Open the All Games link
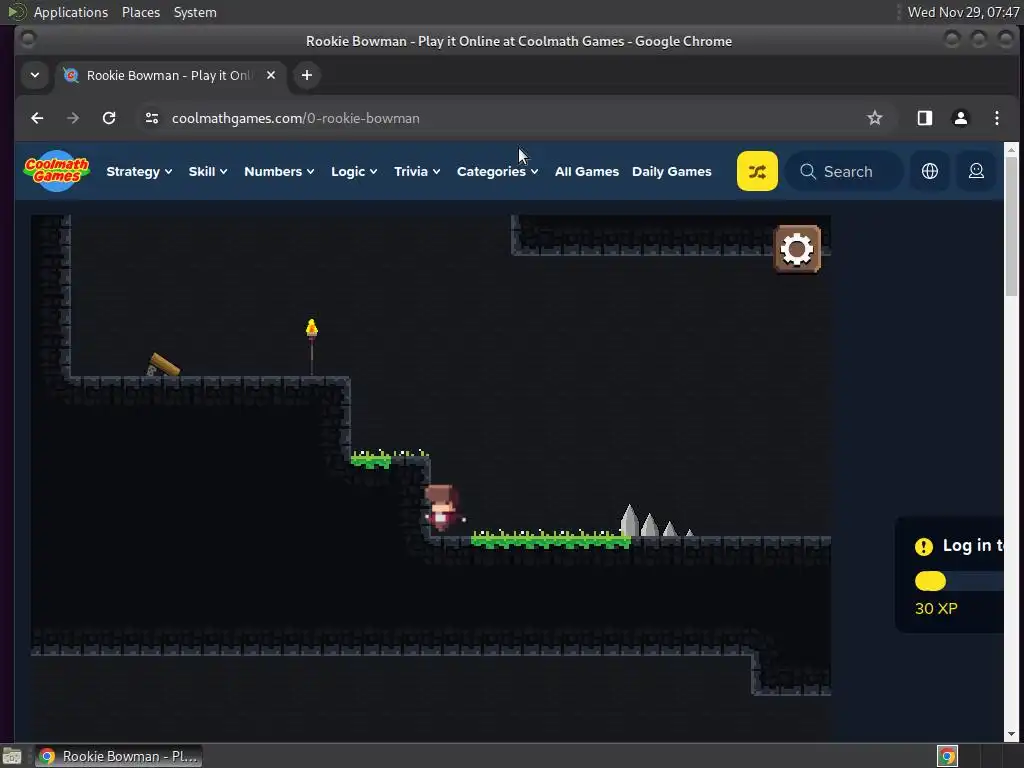The height and width of the screenshot is (768, 1024). point(586,171)
